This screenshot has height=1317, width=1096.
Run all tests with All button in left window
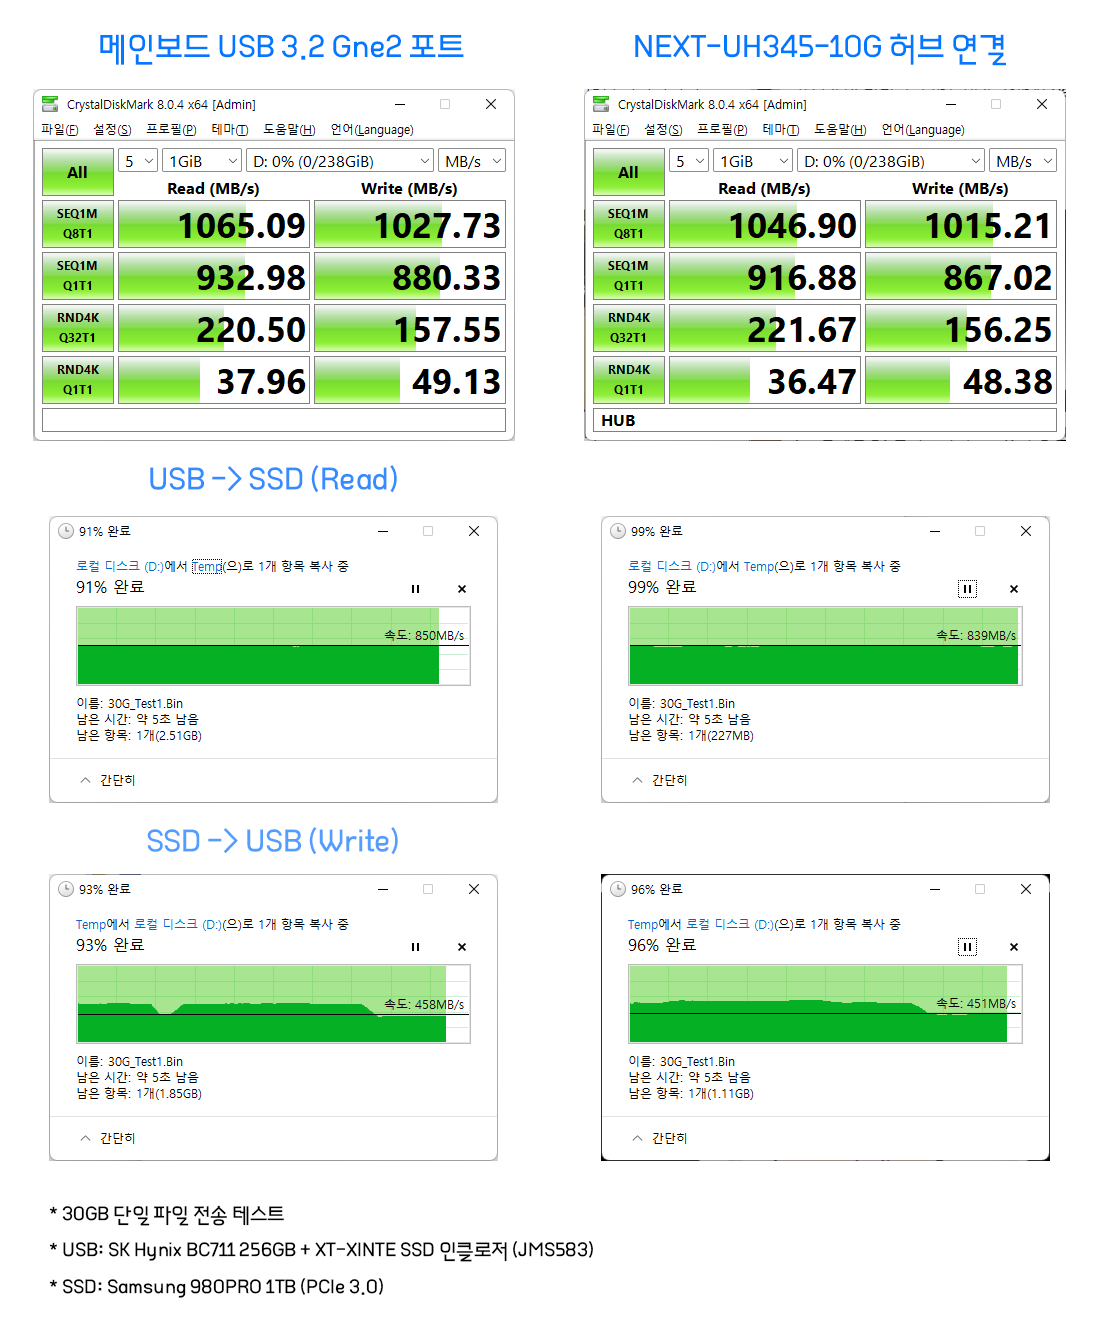point(77,172)
